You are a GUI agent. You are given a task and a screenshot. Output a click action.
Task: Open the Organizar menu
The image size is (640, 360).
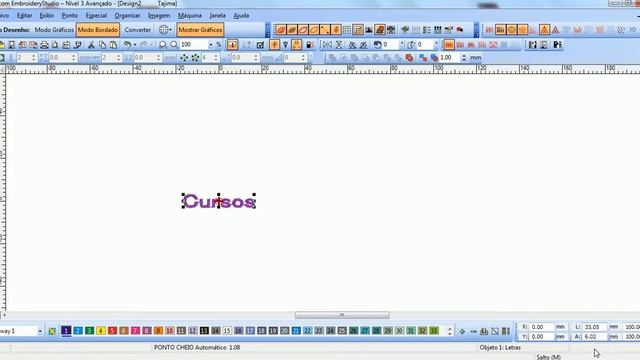(127, 16)
